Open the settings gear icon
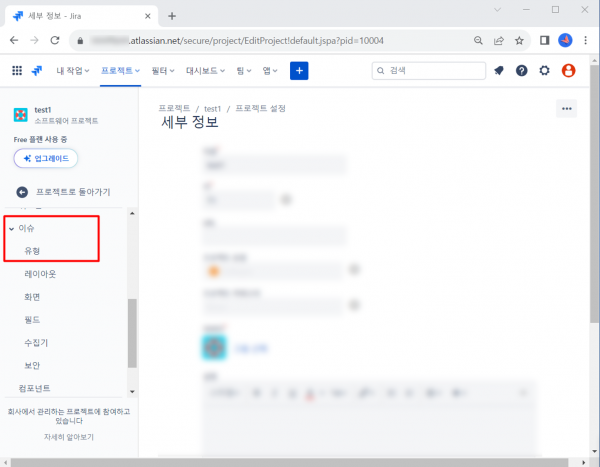This screenshot has width=600, height=467. [544, 70]
